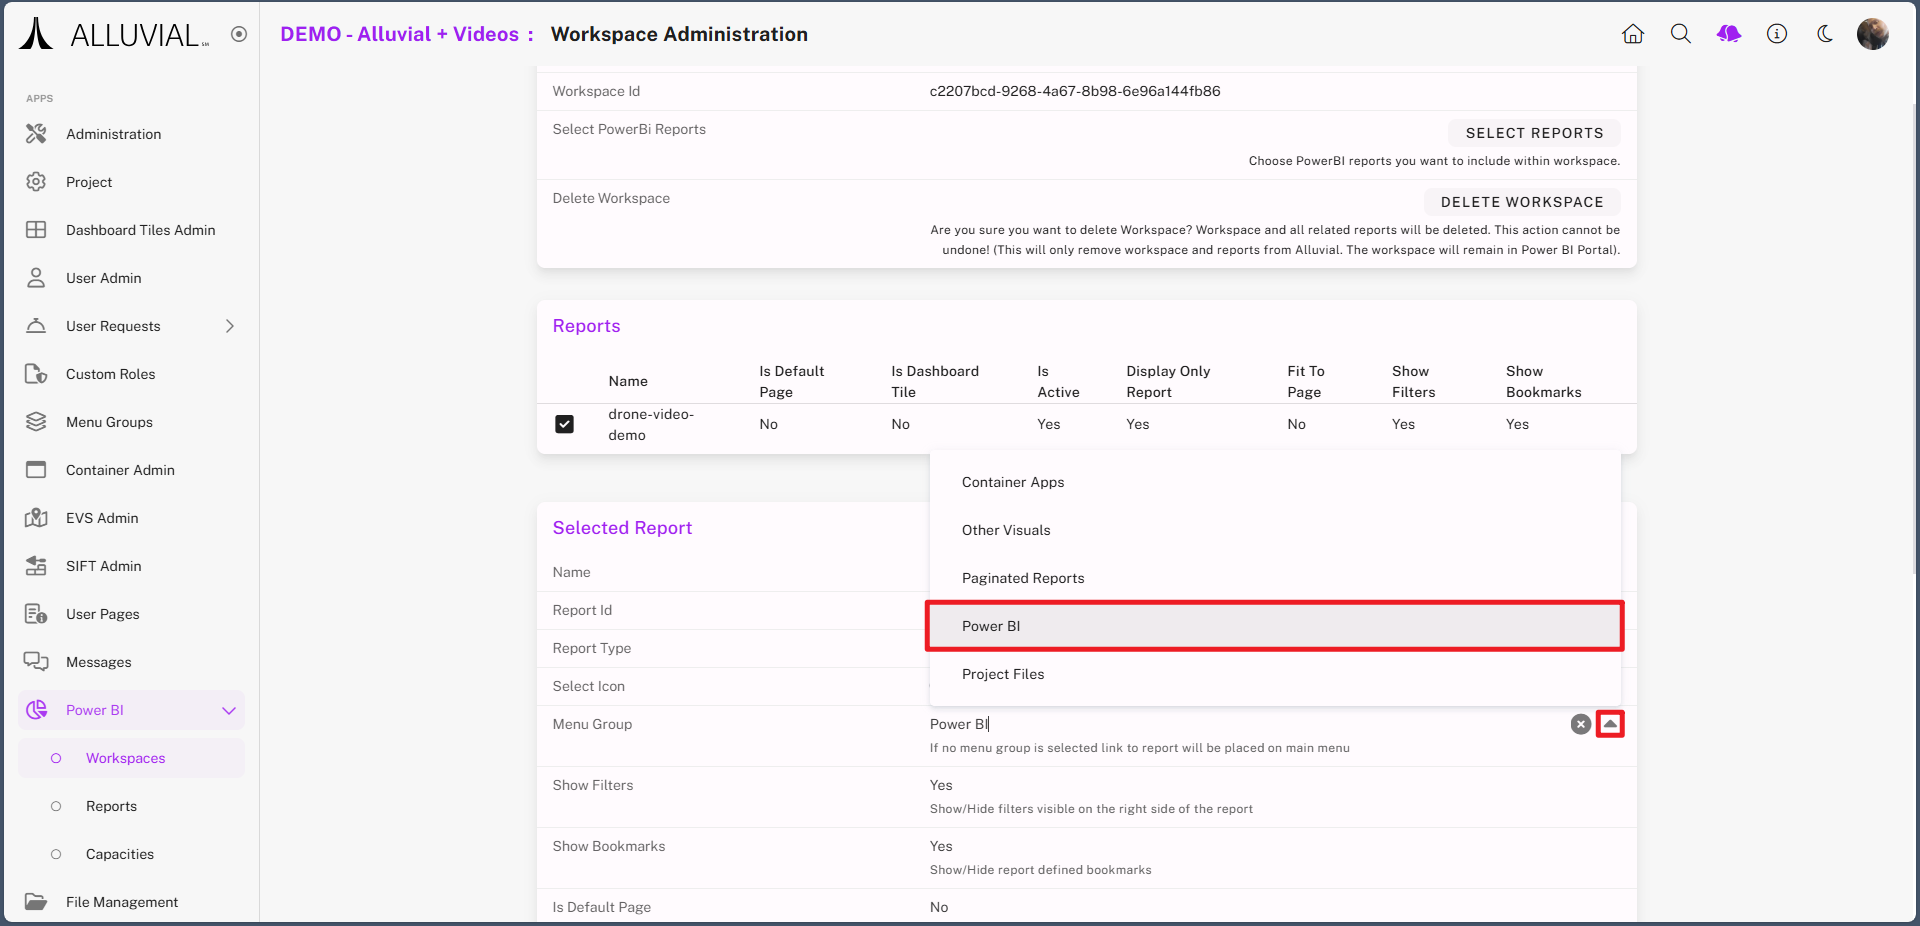
Task: Click the User Pages document icon
Action: point(36,614)
